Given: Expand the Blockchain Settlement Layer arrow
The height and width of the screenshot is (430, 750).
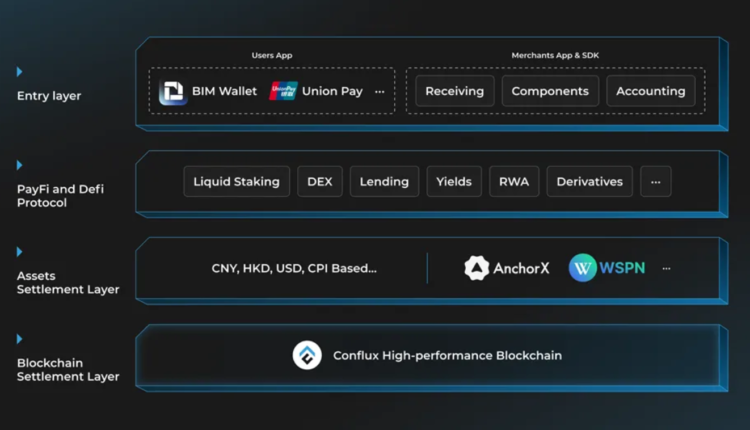Looking at the screenshot, I should 20,339.
